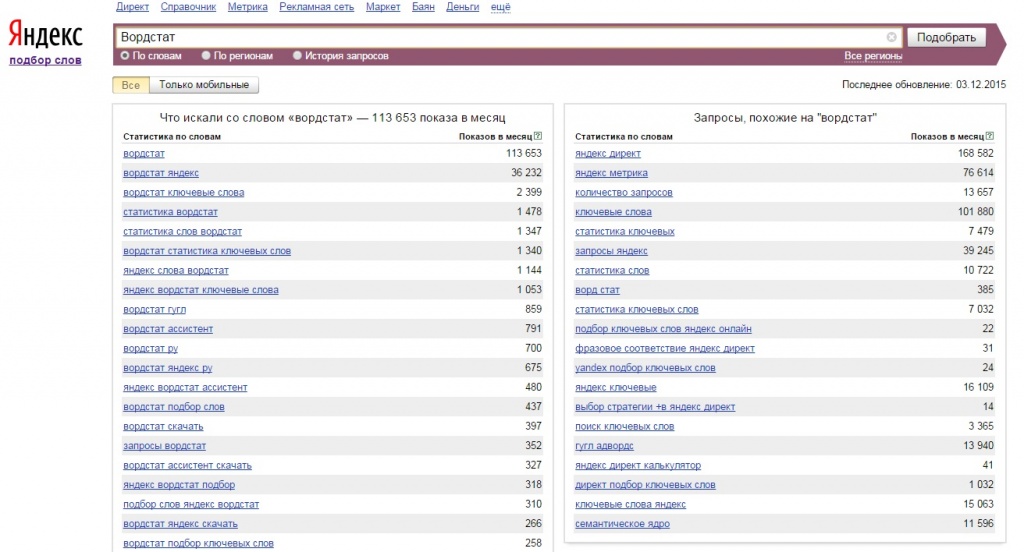Open the 'подбор слов яндекс вордстат' link

point(191,504)
